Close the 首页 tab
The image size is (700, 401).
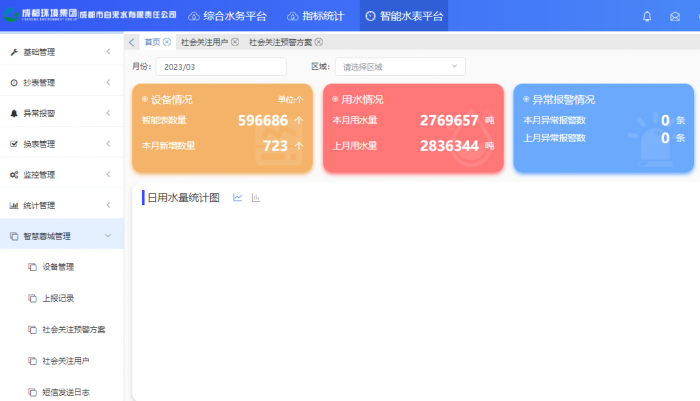[x=167, y=42]
